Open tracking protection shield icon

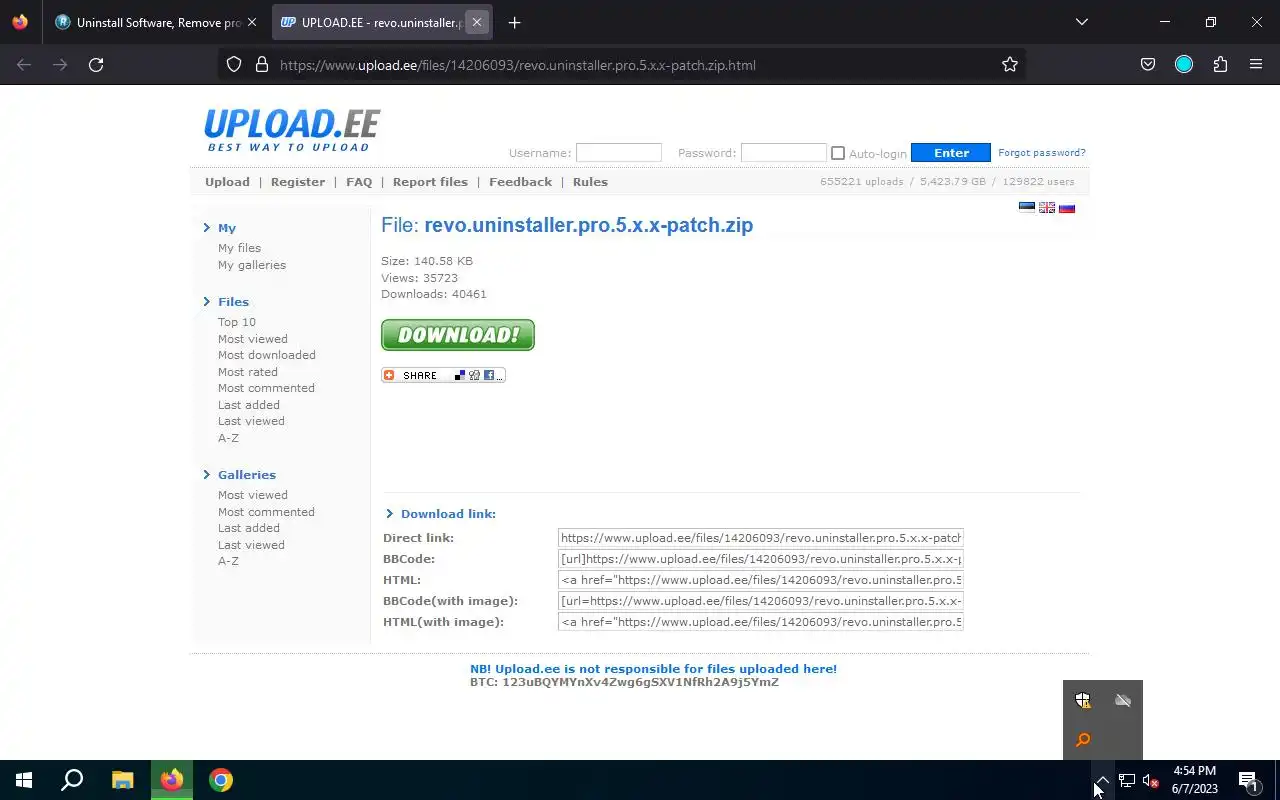click(234, 65)
